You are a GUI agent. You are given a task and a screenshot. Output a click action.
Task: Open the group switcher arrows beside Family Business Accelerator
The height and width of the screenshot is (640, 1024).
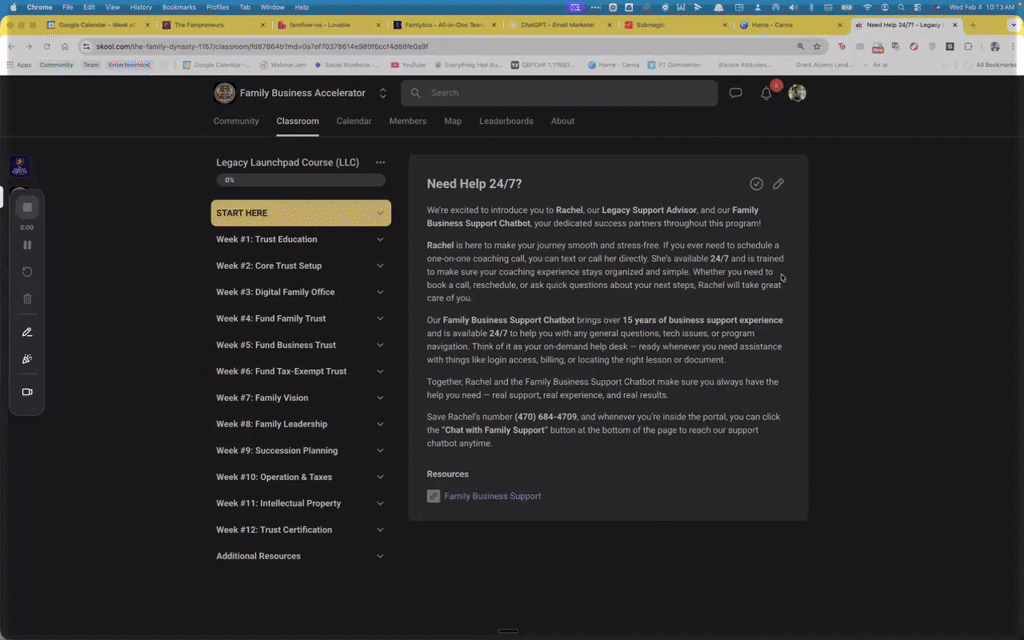click(383, 93)
